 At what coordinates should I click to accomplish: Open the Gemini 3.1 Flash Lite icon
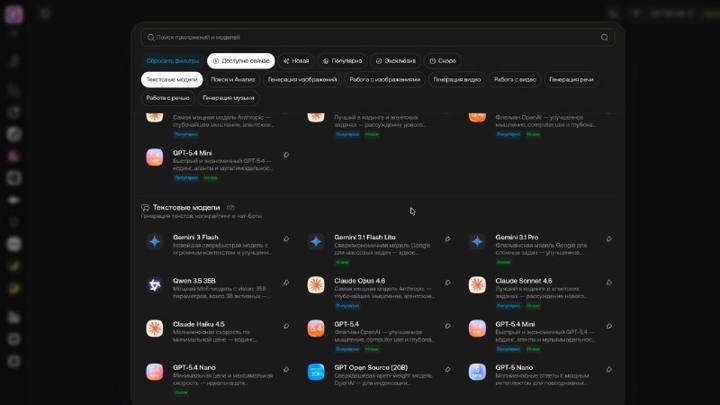[x=316, y=242]
